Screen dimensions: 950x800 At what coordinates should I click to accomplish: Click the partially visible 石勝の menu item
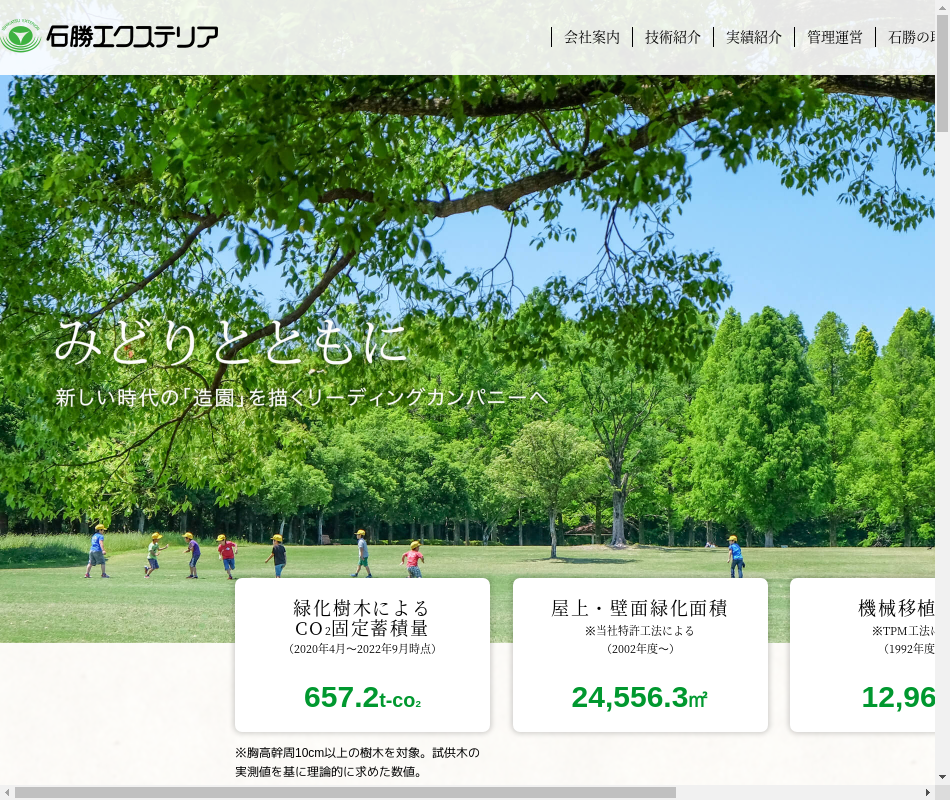pyautogui.click(x=911, y=37)
